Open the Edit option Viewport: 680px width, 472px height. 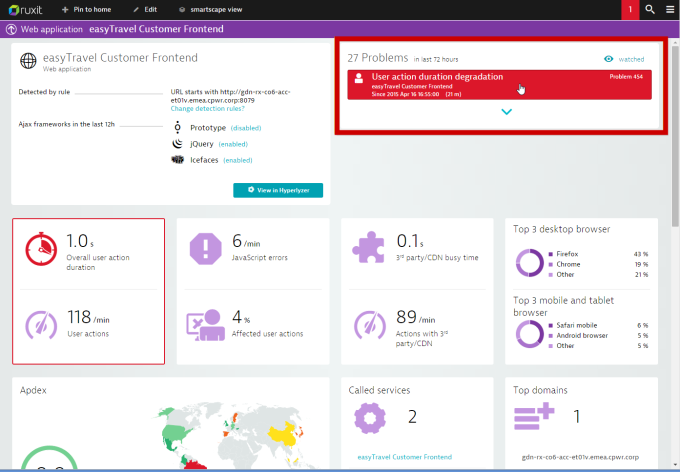click(x=145, y=10)
